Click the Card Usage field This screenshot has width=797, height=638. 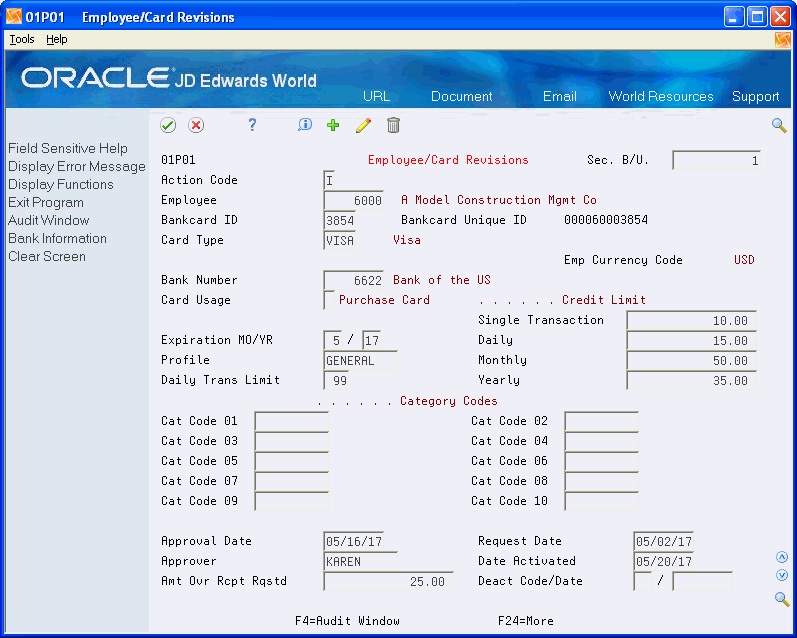329,300
